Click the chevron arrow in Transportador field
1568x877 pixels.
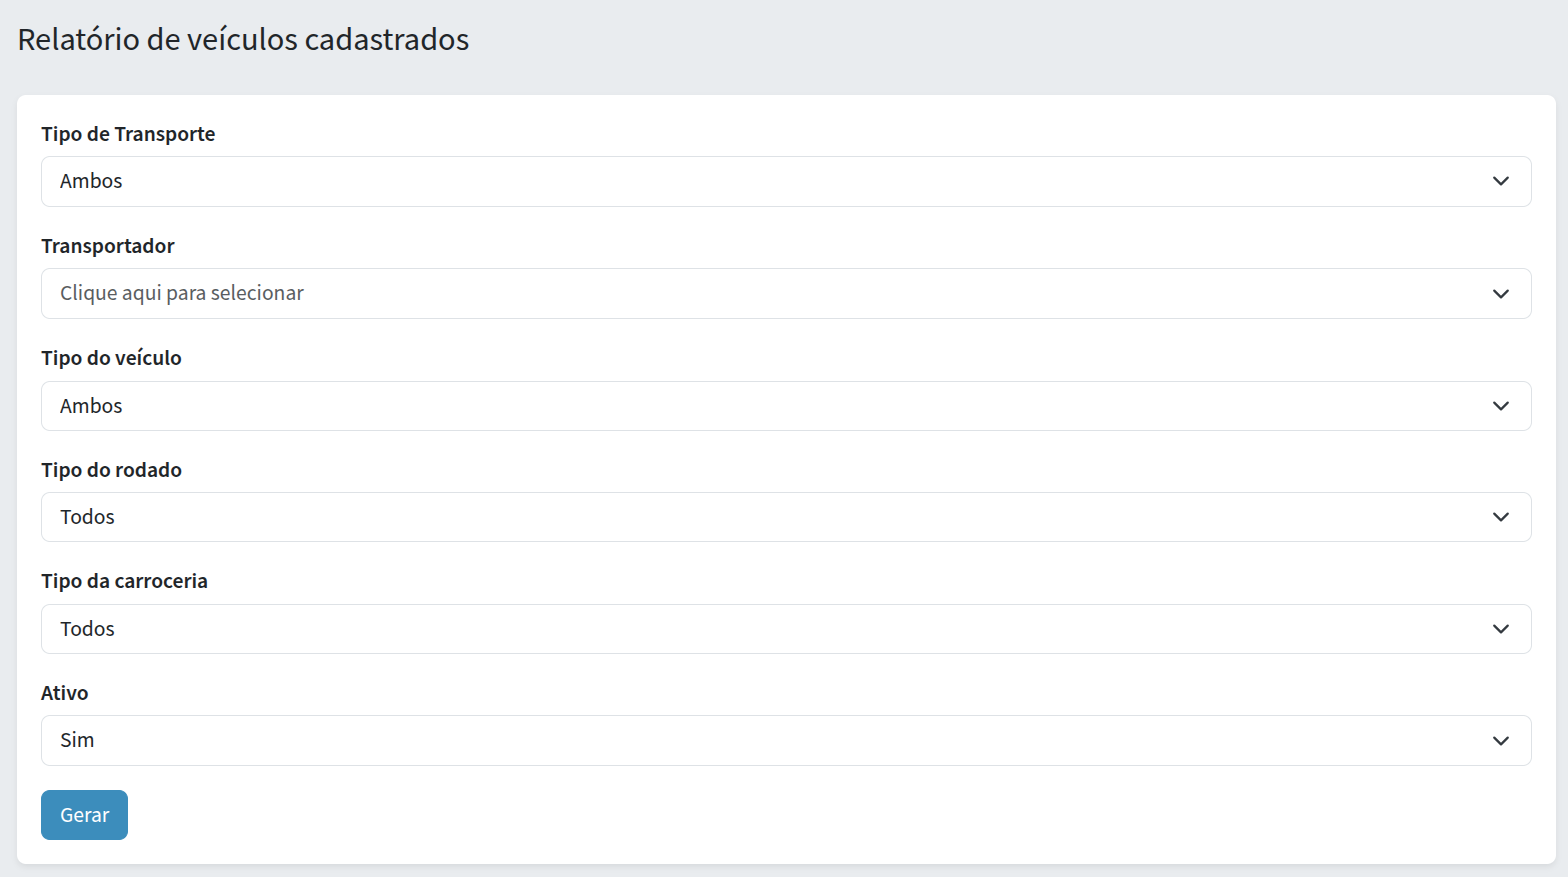pos(1500,294)
